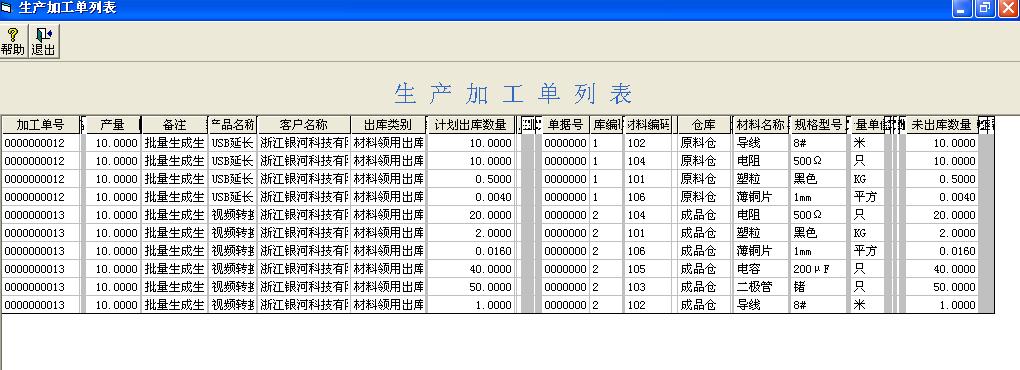Screen dimensions: 1020x370
Task: Select cell 薄铜片 in 原料仓 row
Action: (x=760, y=197)
